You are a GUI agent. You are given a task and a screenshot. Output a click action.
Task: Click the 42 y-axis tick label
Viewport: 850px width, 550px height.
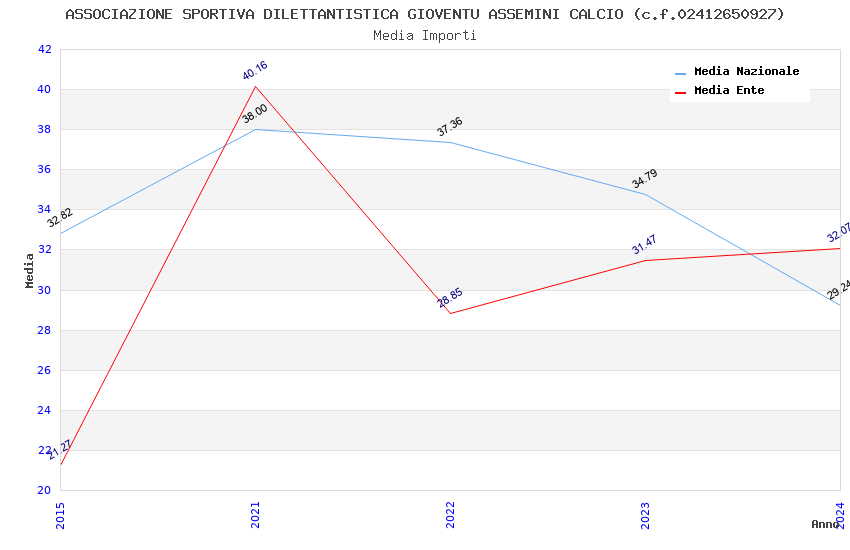click(43, 50)
